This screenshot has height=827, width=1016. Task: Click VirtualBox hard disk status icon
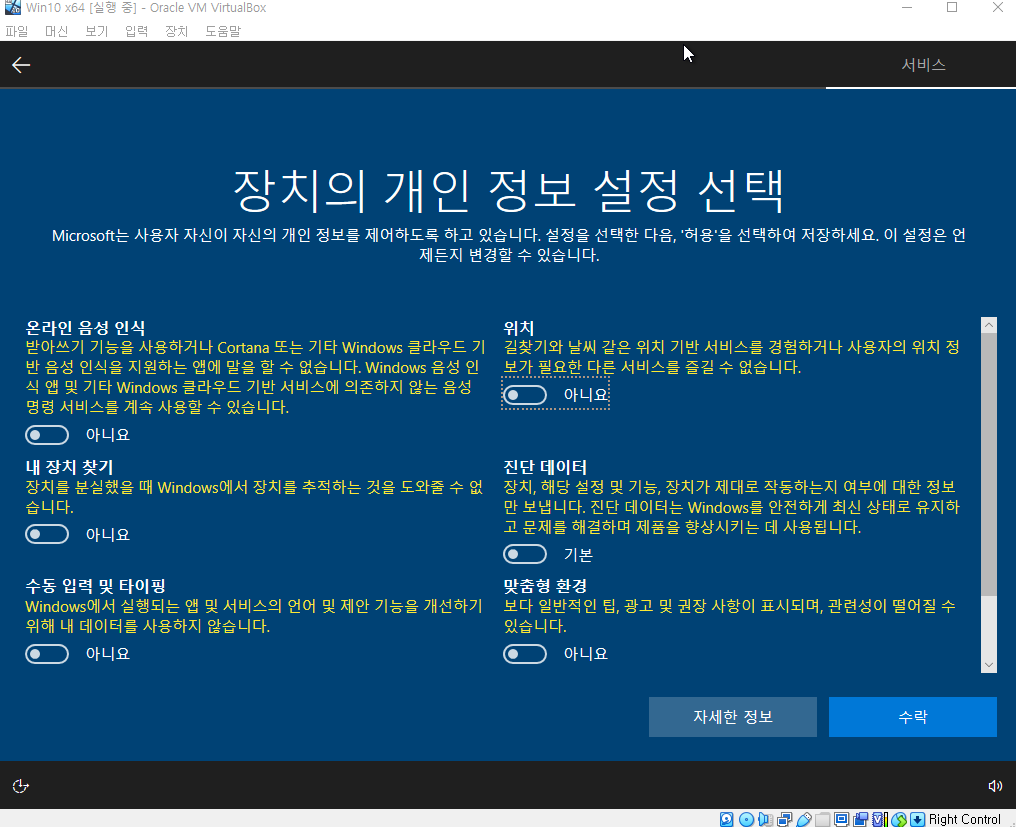(x=726, y=819)
